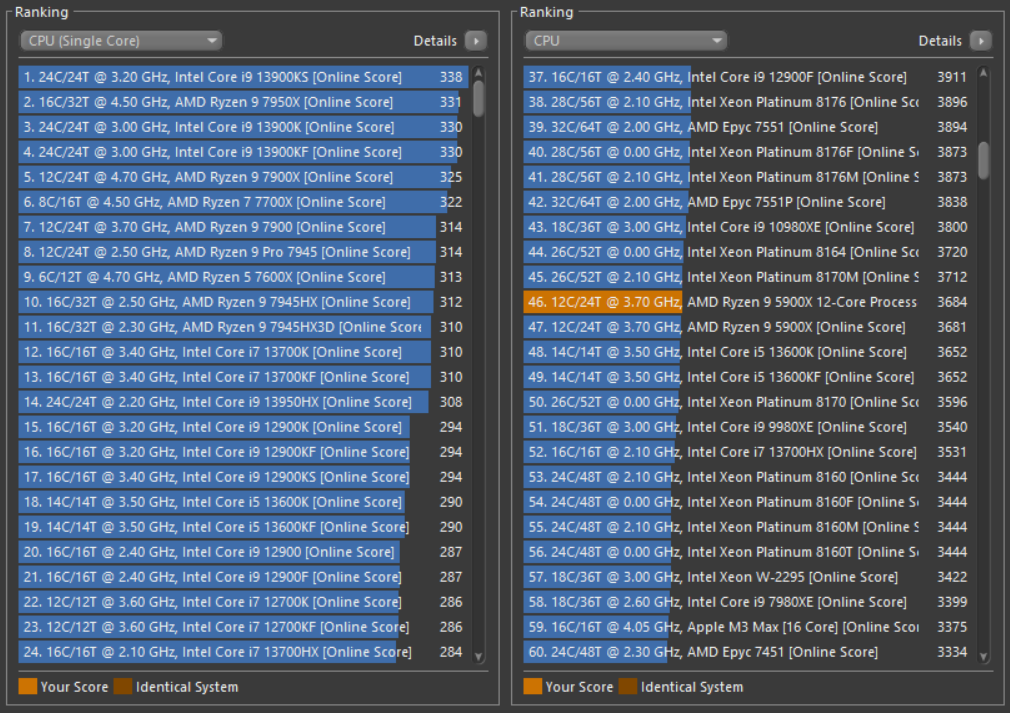Select the Intel Core i7 13700KF row

pyautogui.click(x=243, y=377)
